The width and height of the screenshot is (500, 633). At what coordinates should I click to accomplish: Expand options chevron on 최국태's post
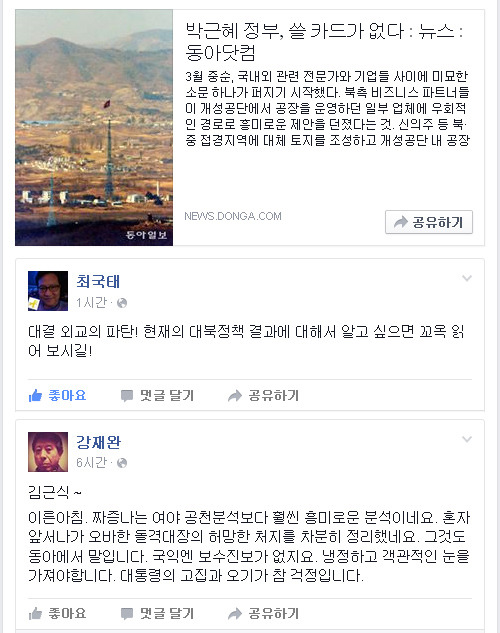tap(467, 278)
